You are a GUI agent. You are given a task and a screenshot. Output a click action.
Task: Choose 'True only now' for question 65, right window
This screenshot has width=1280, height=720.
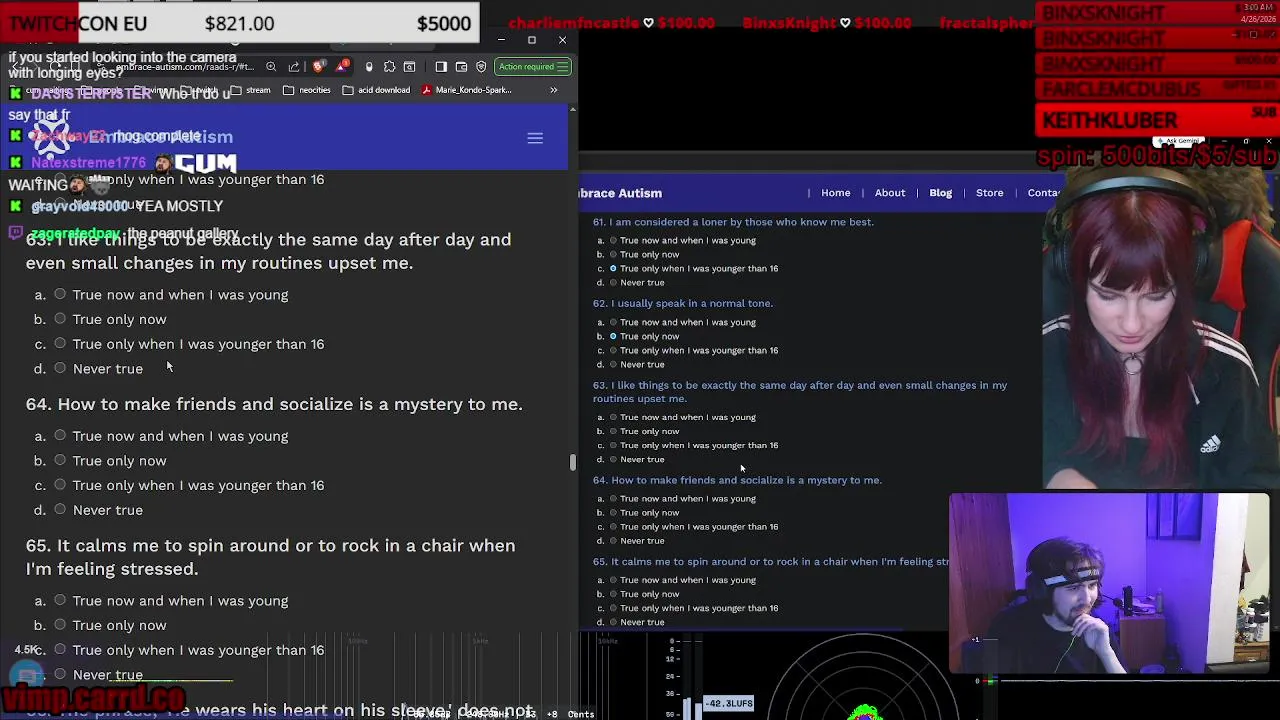(613, 594)
